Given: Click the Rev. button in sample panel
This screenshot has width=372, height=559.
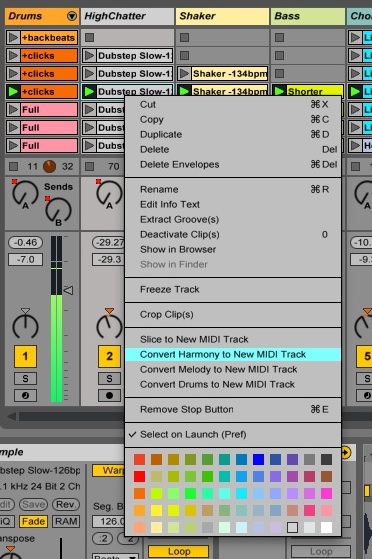Looking at the screenshot, I should coord(66,504).
